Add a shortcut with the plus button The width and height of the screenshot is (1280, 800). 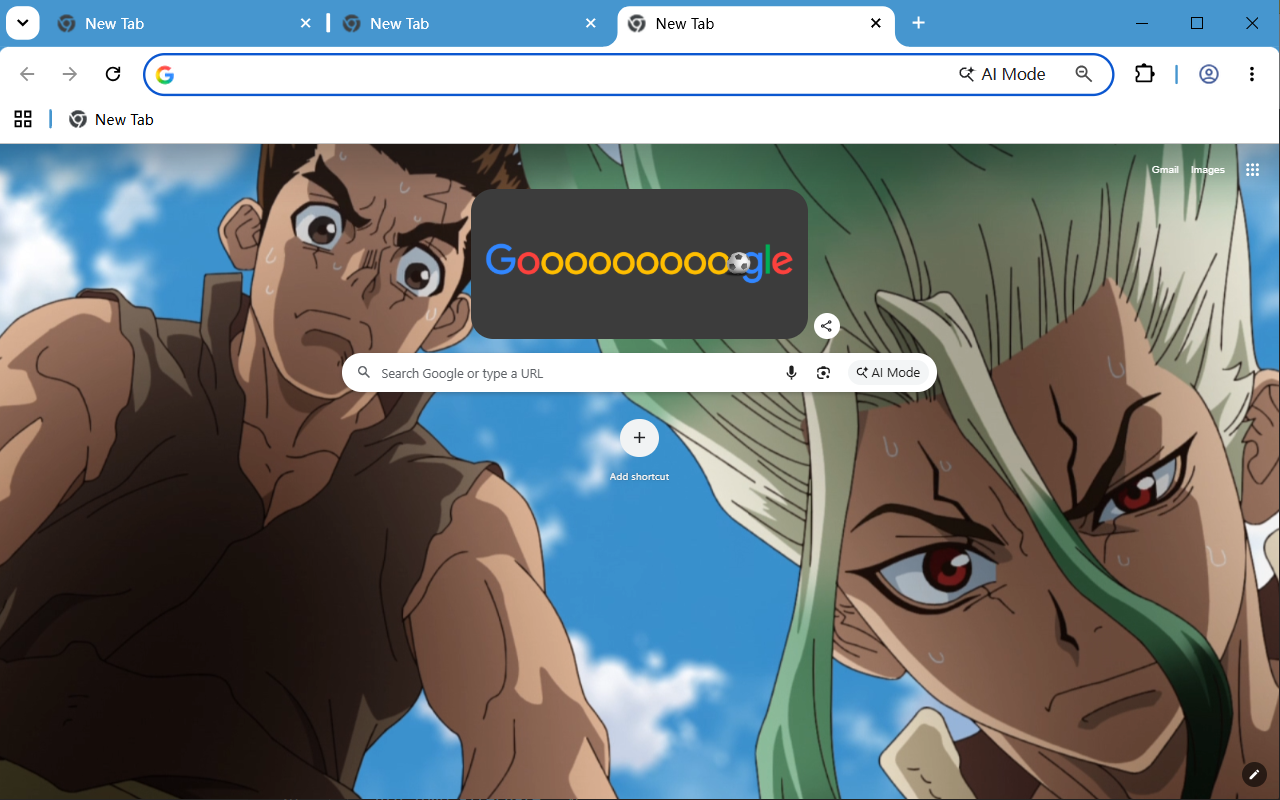click(x=639, y=438)
